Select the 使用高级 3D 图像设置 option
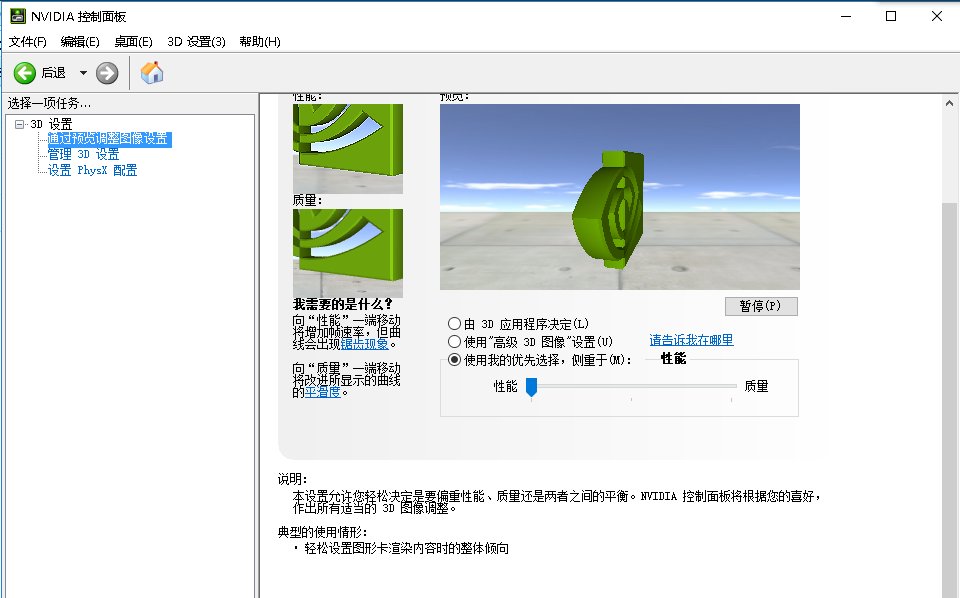960x598 pixels. click(455, 341)
